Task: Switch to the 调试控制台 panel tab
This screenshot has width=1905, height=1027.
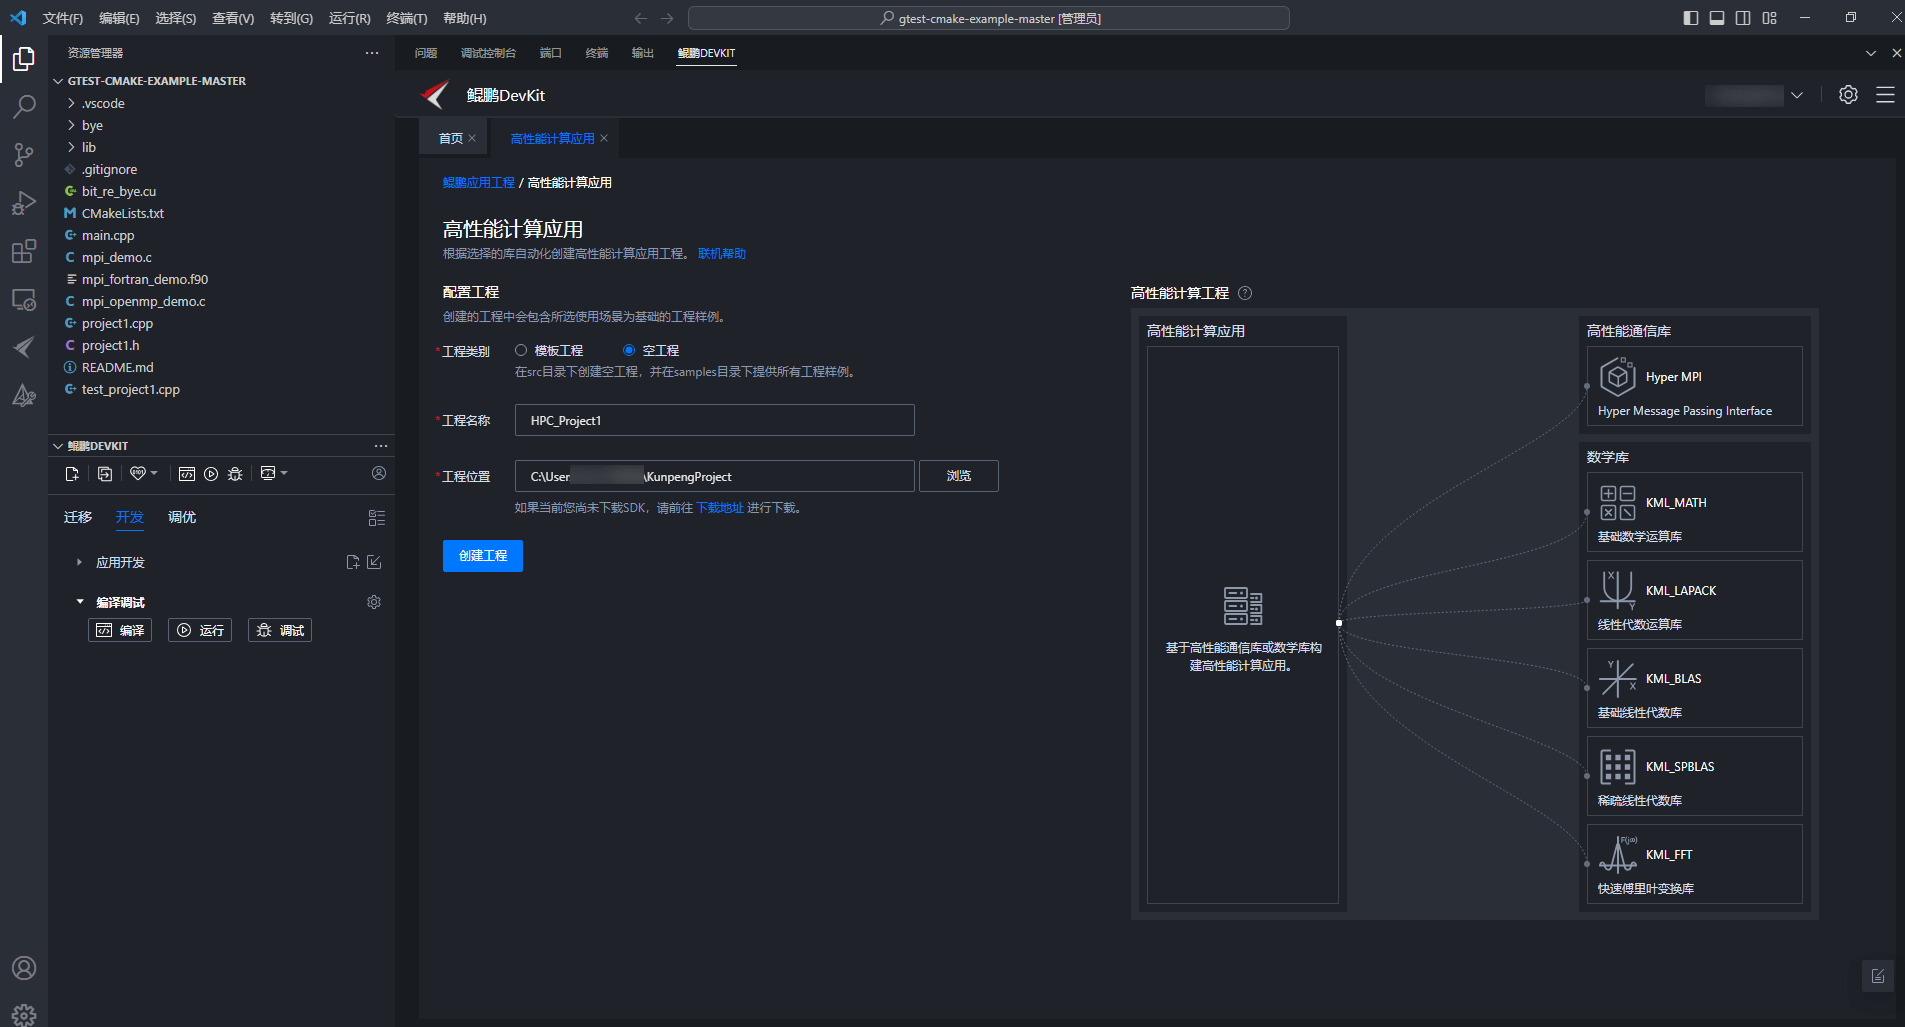Action: (x=488, y=53)
